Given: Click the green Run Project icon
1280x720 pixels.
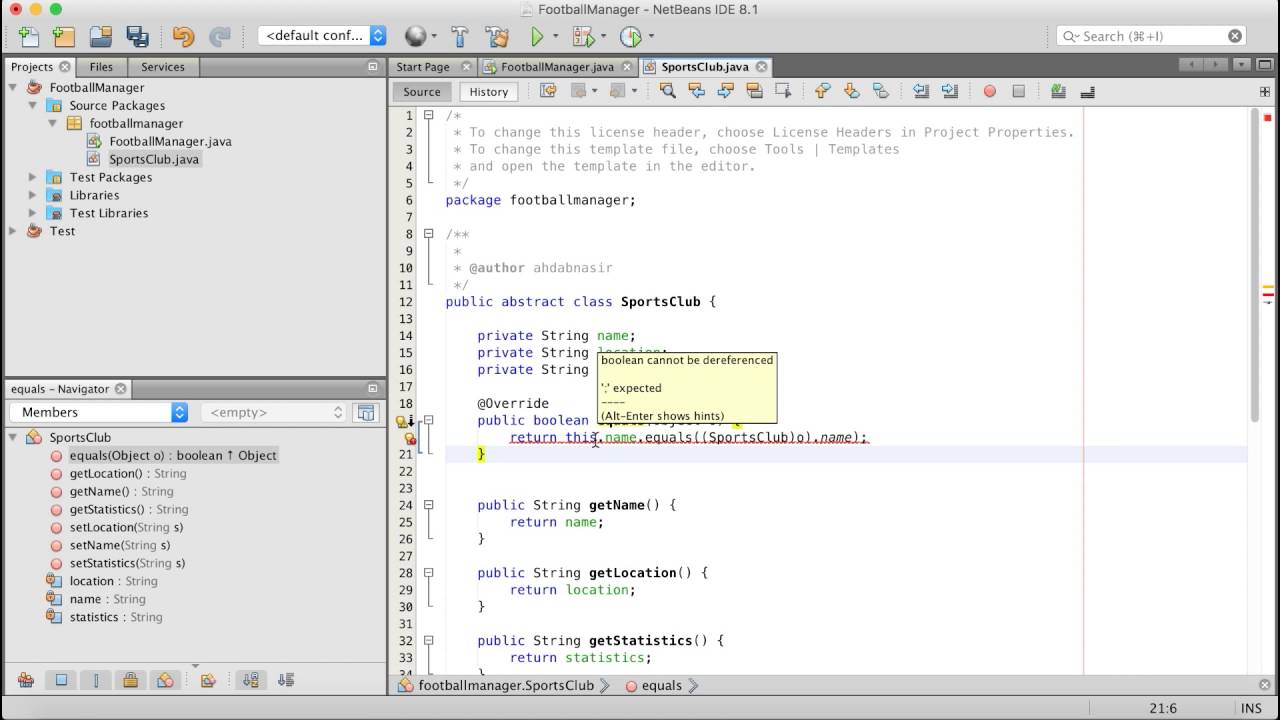Looking at the screenshot, I should pyautogui.click(x=537, y=37).
